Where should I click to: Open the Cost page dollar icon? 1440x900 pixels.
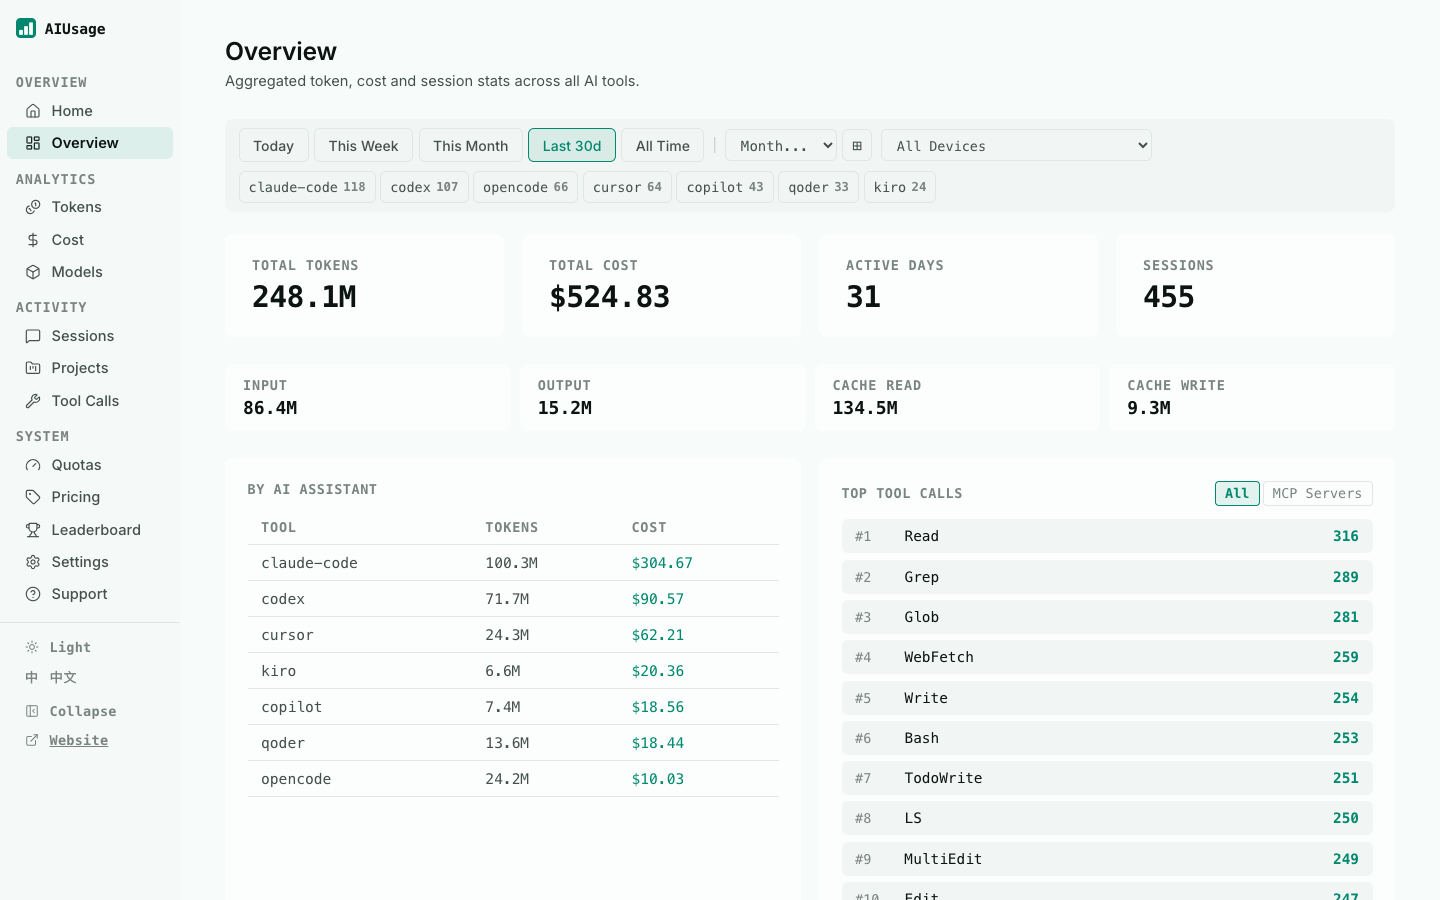[33, 240]
